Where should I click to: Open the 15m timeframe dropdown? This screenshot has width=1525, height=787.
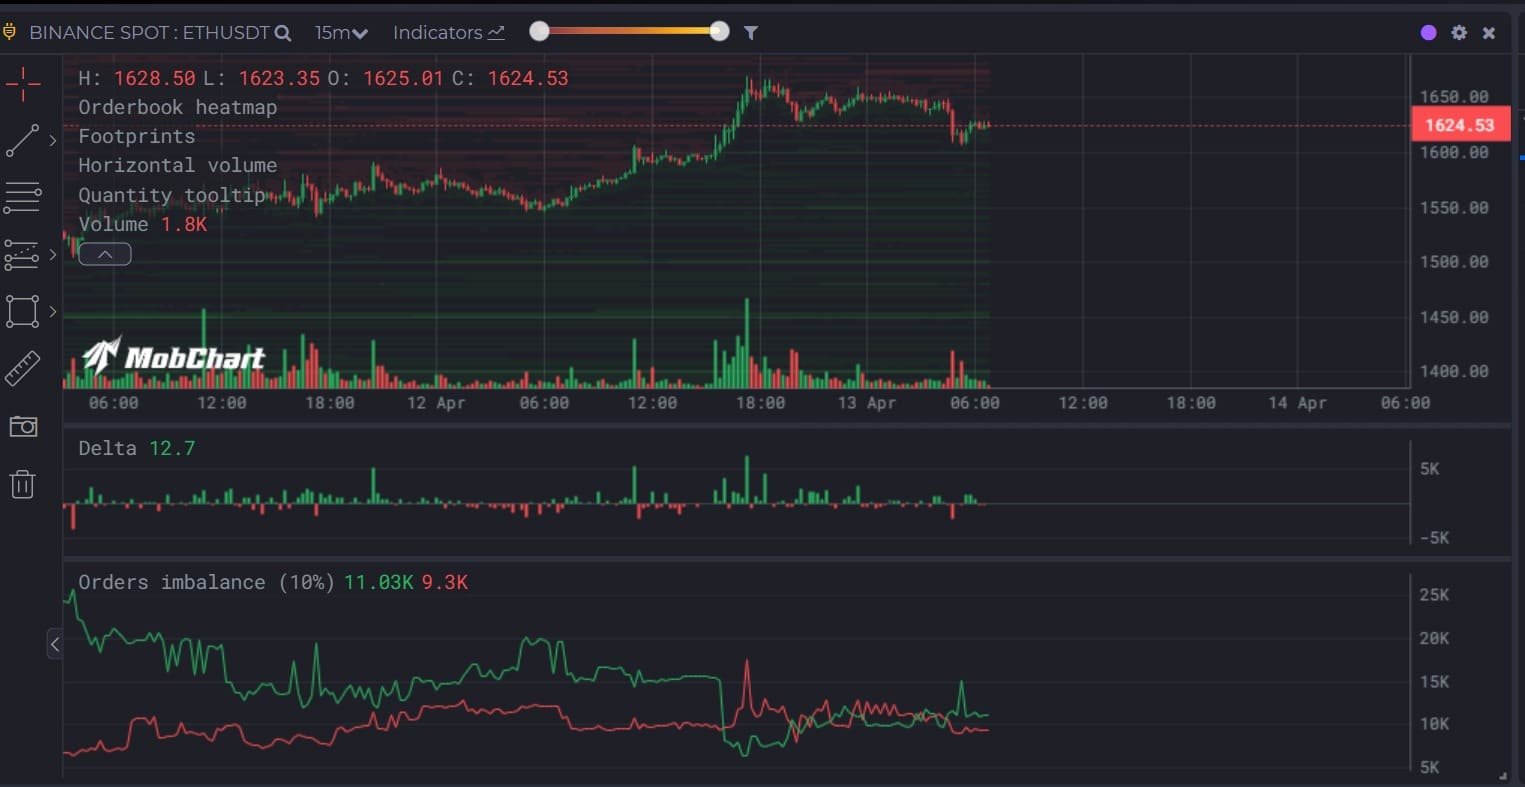(341, 33)
